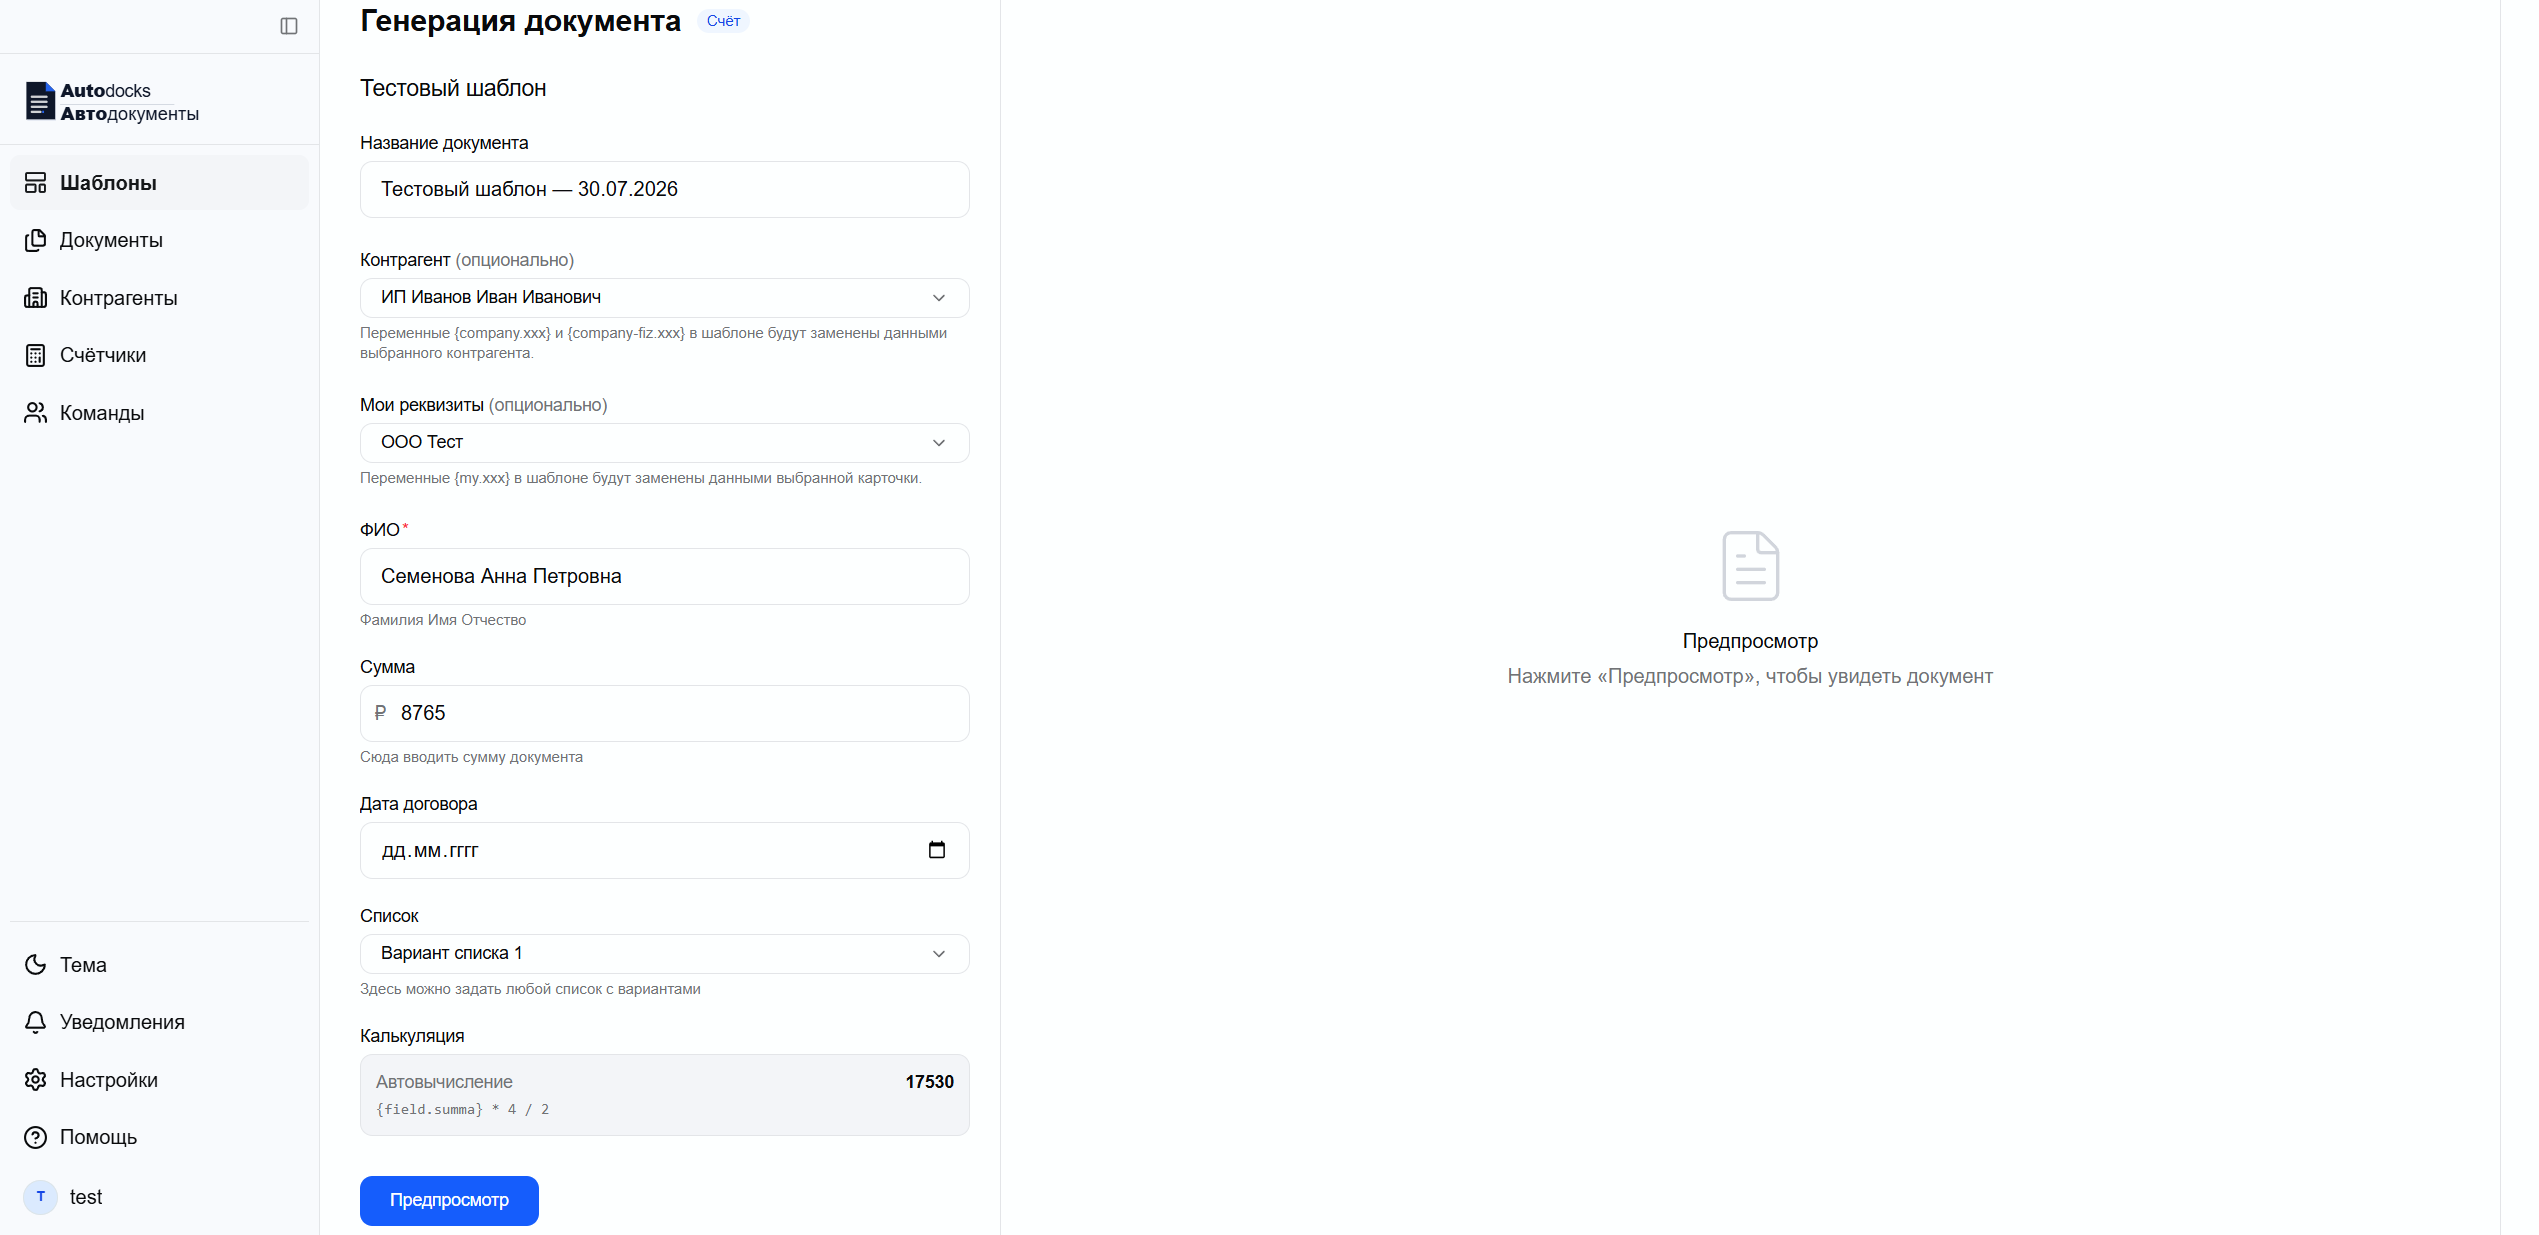Open the Мои реквизиты dropdown
This screenshot has height=1235, width=2539.
click(x=664, y=443)
